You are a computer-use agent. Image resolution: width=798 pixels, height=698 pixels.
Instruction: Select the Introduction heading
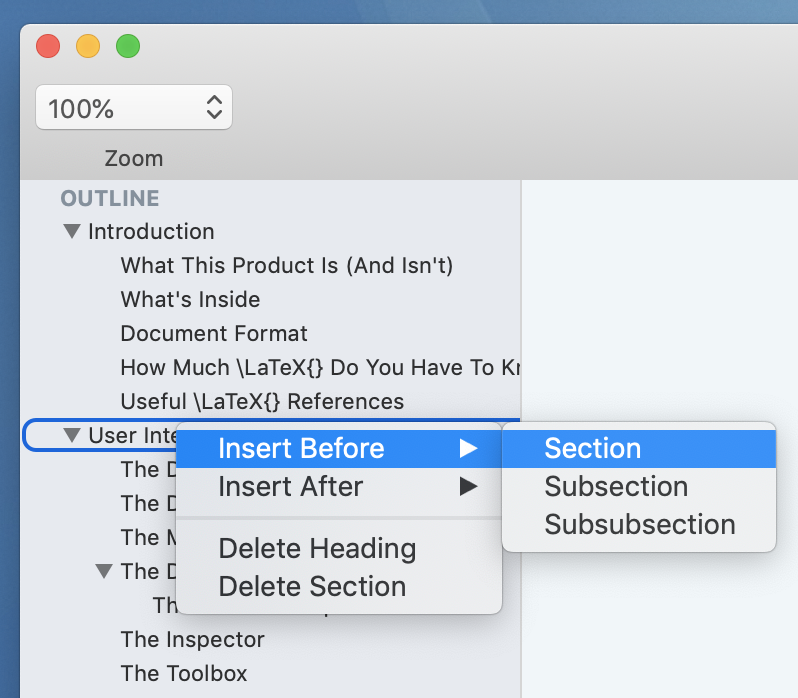pos(151,231)
